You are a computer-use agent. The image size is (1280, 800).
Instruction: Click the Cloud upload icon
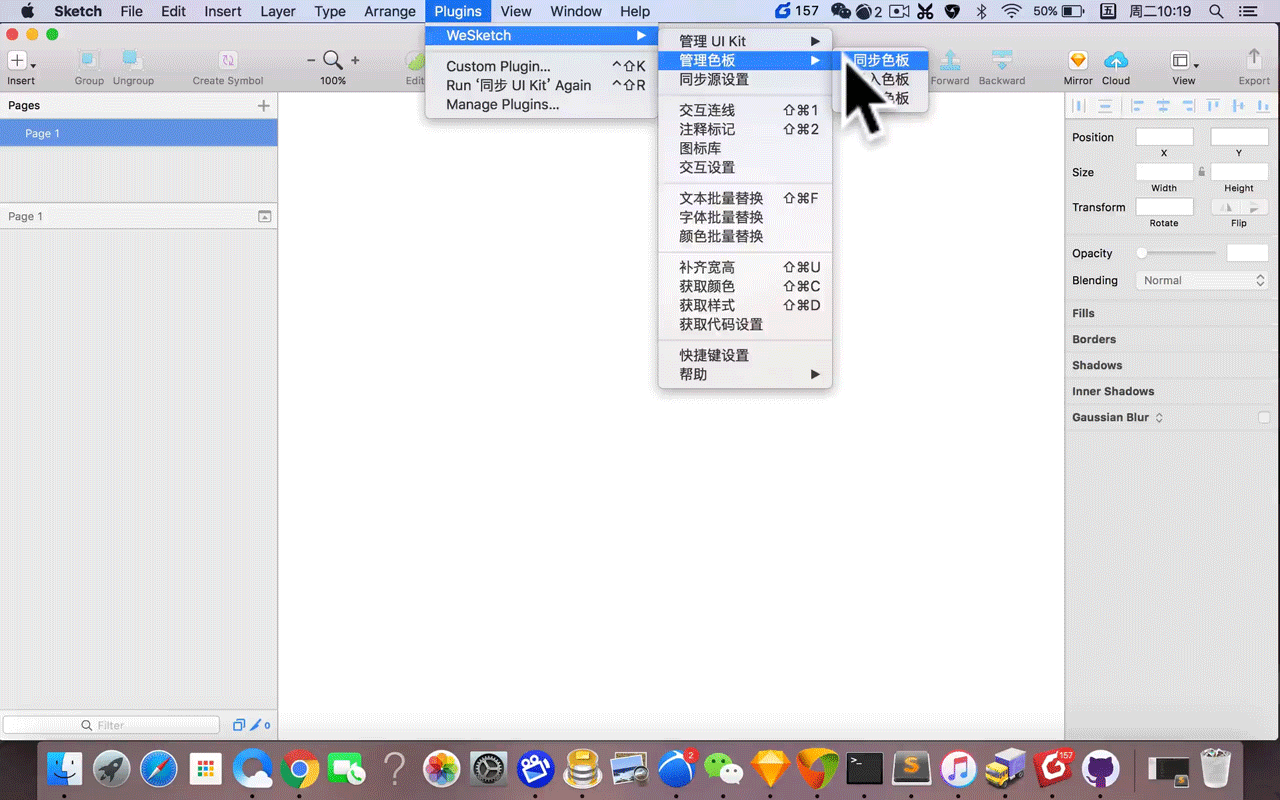click(1116, 60)
